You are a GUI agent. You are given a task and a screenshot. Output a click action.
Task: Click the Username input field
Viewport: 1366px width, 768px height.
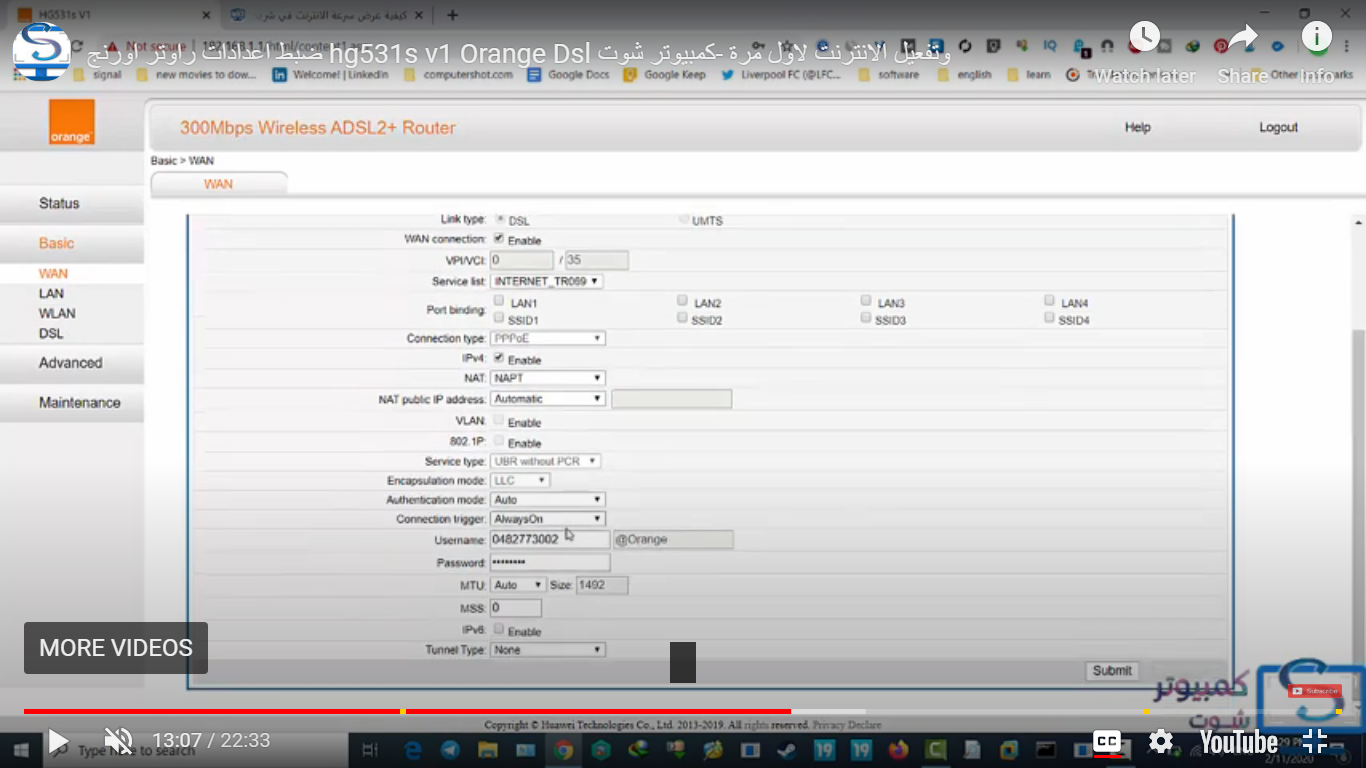550,540
